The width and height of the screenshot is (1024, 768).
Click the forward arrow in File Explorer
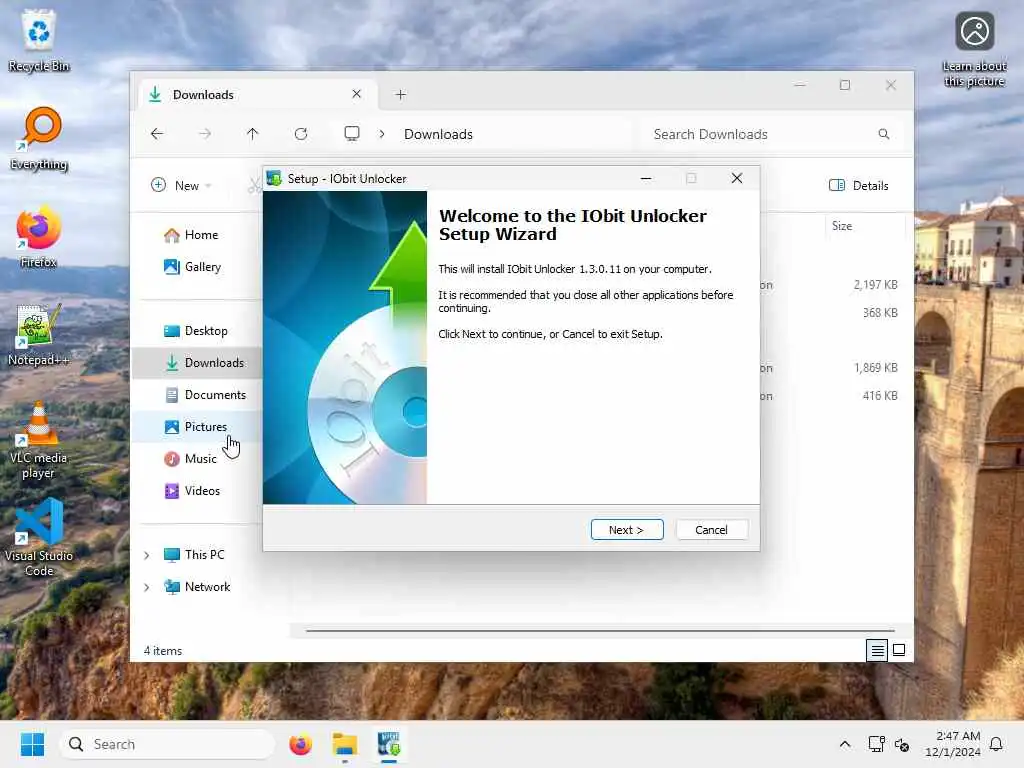[205, 134]
